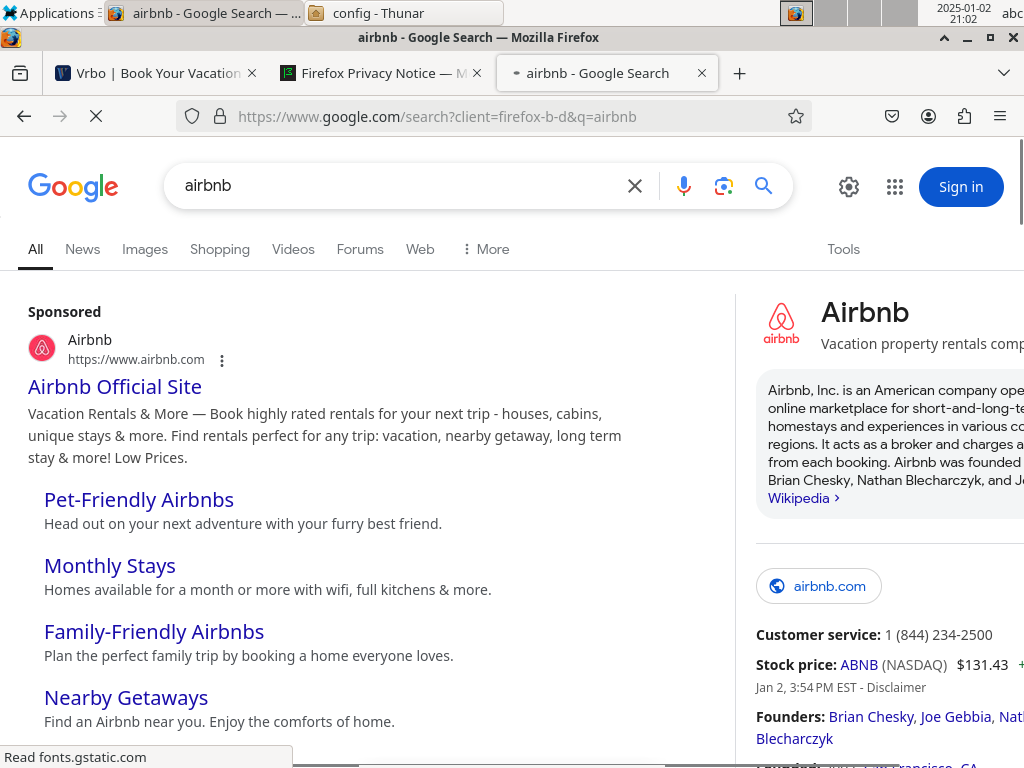Select the News results tab

point(82,249)
